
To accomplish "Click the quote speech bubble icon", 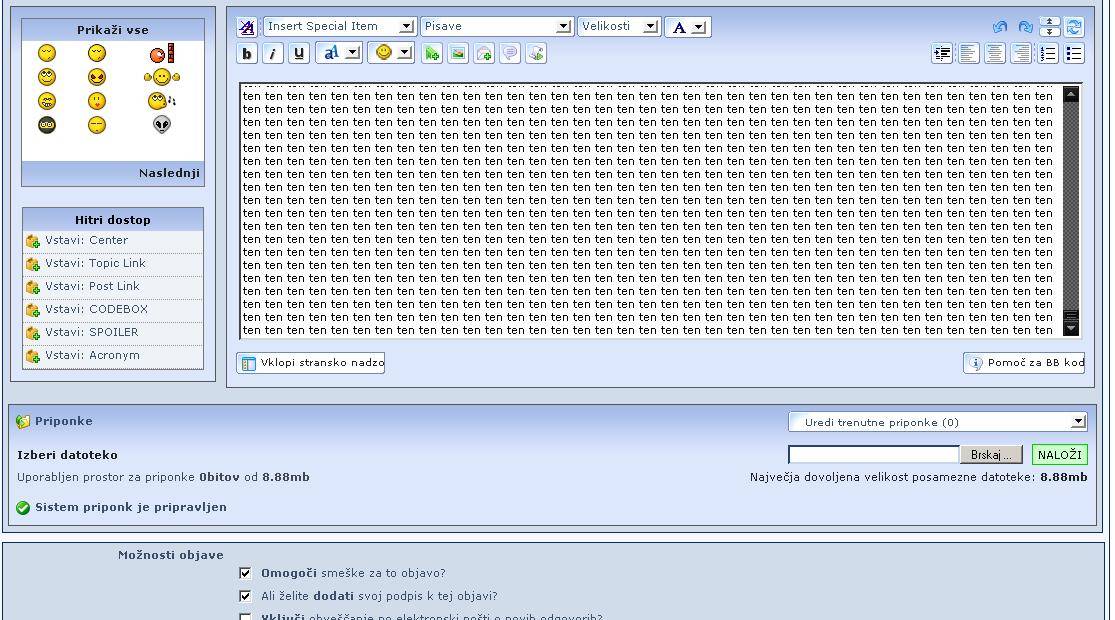I will tap(510, 53).
